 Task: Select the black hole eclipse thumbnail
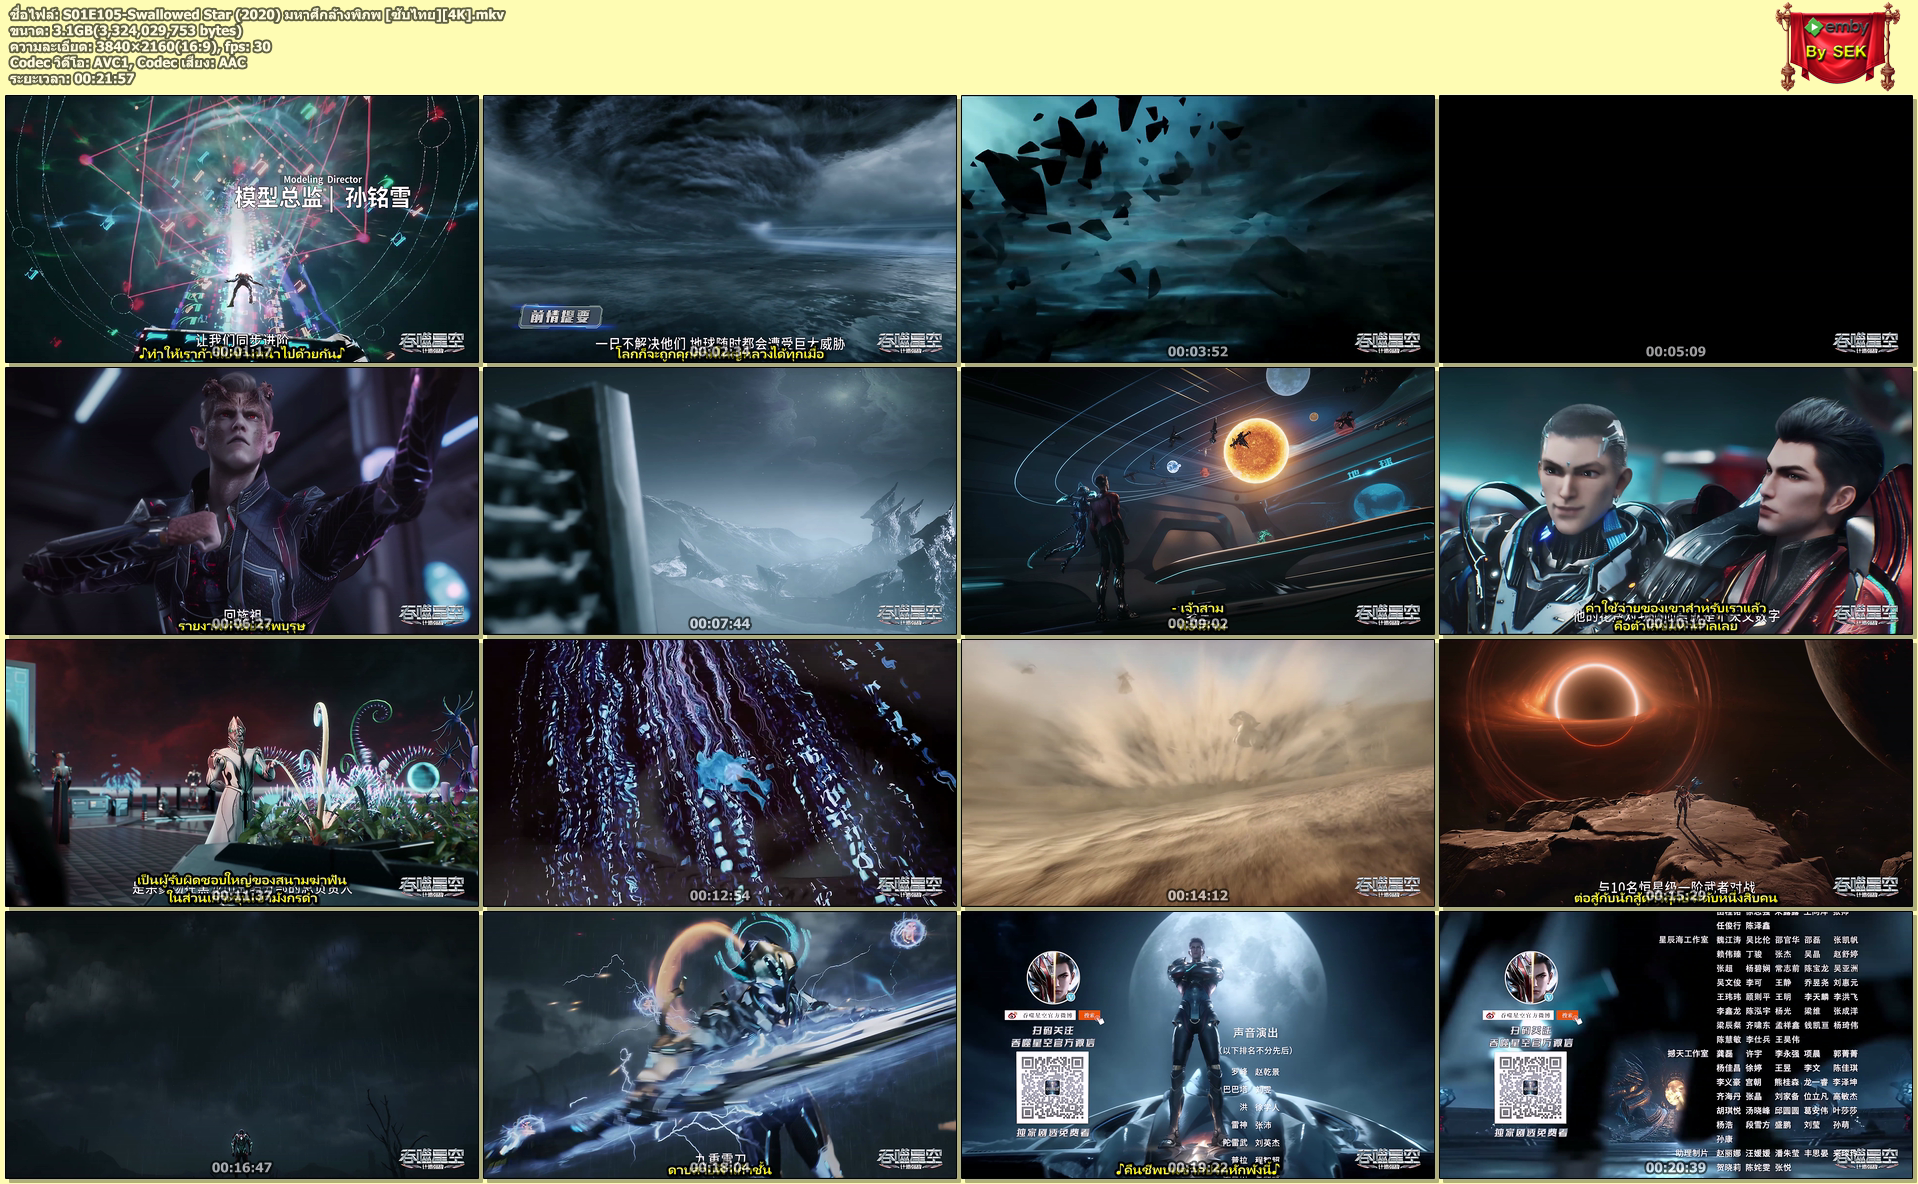1676,773
